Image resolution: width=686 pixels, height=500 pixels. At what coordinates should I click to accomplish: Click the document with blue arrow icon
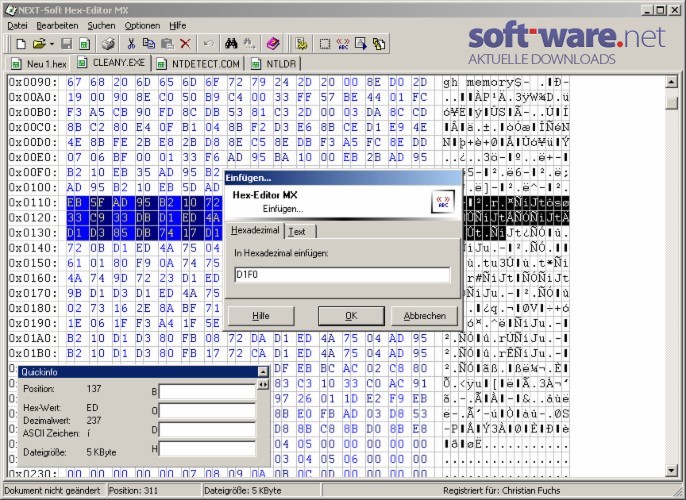pos(361,44)
